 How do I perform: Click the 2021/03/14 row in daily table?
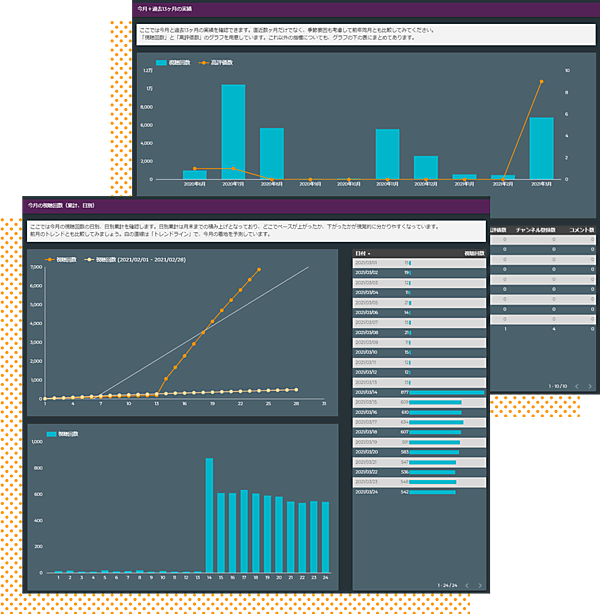[419, 393]
